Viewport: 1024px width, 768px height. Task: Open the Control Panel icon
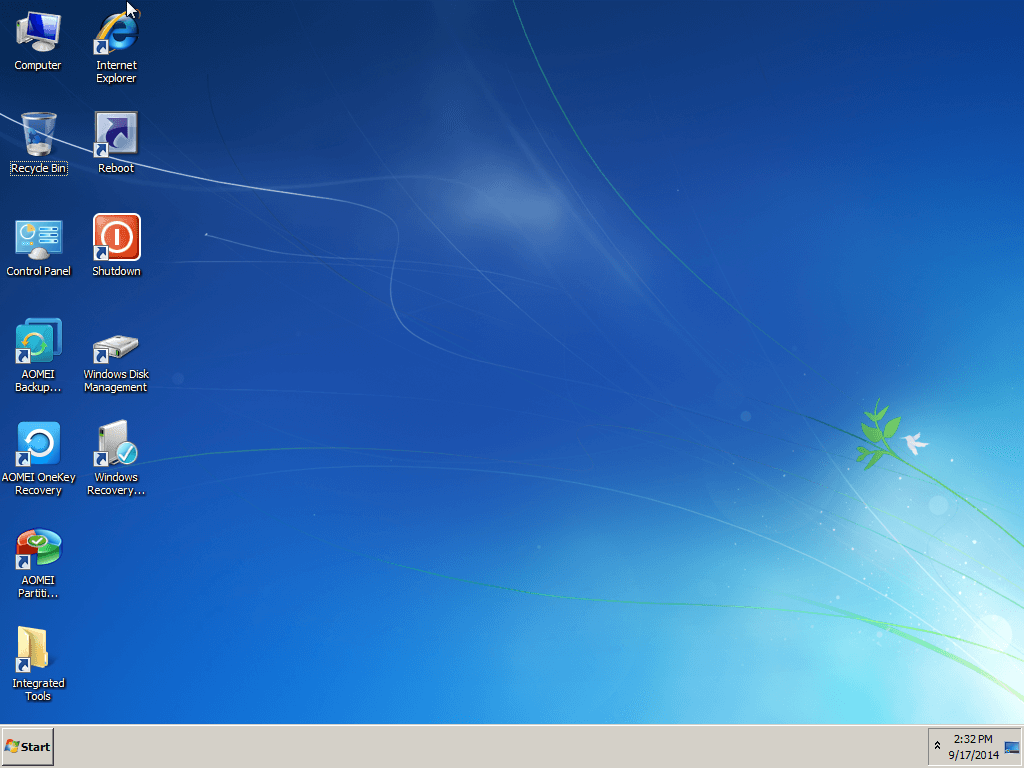click(39, 247)
